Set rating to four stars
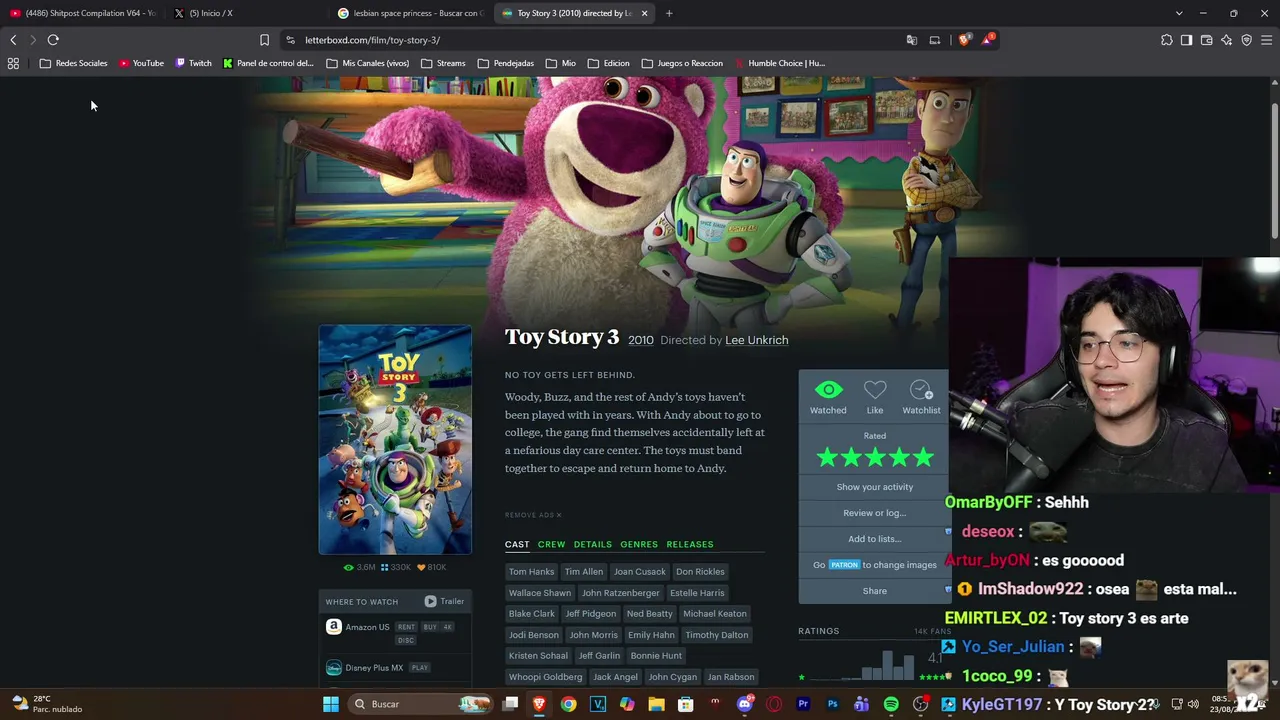Image resolution: width=1280 pixels, height=720 pixels. [899, 458]
